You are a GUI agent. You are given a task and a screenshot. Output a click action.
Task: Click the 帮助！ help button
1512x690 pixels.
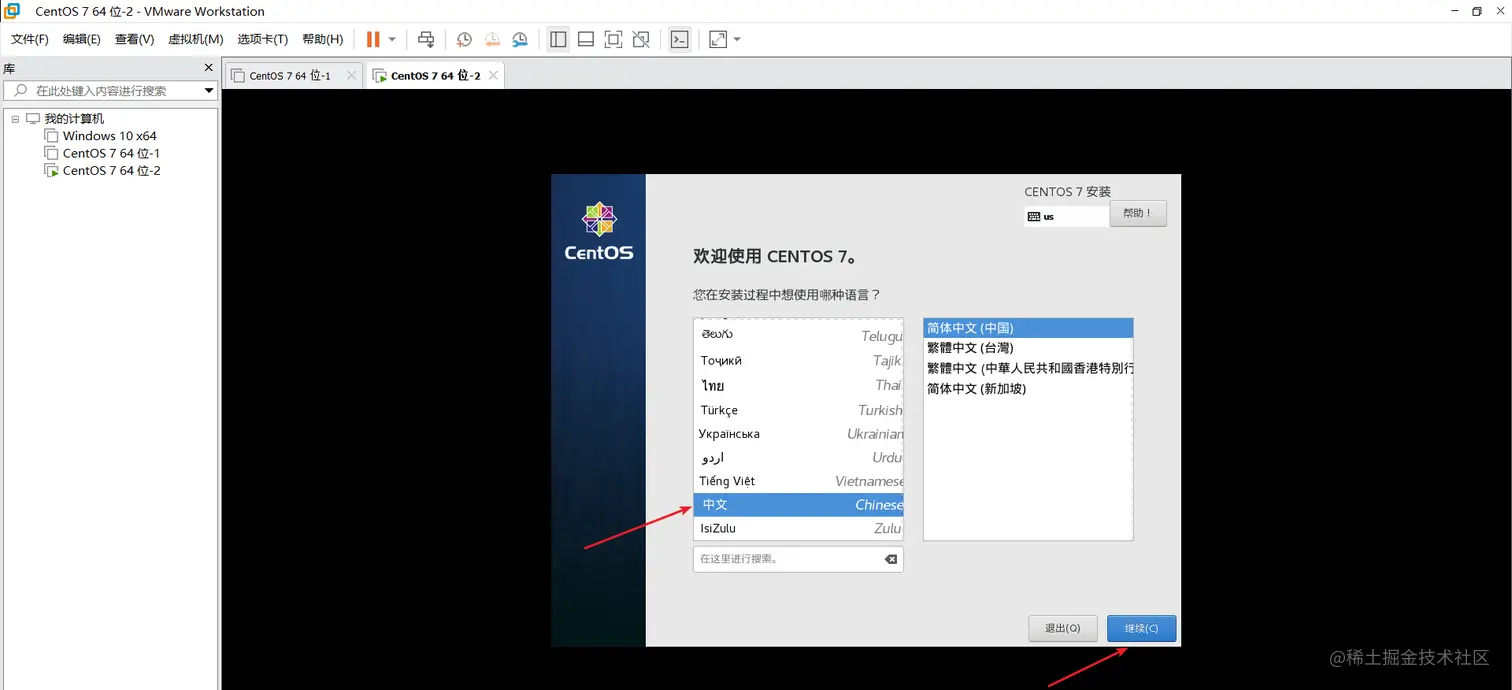pos(1138,213)
